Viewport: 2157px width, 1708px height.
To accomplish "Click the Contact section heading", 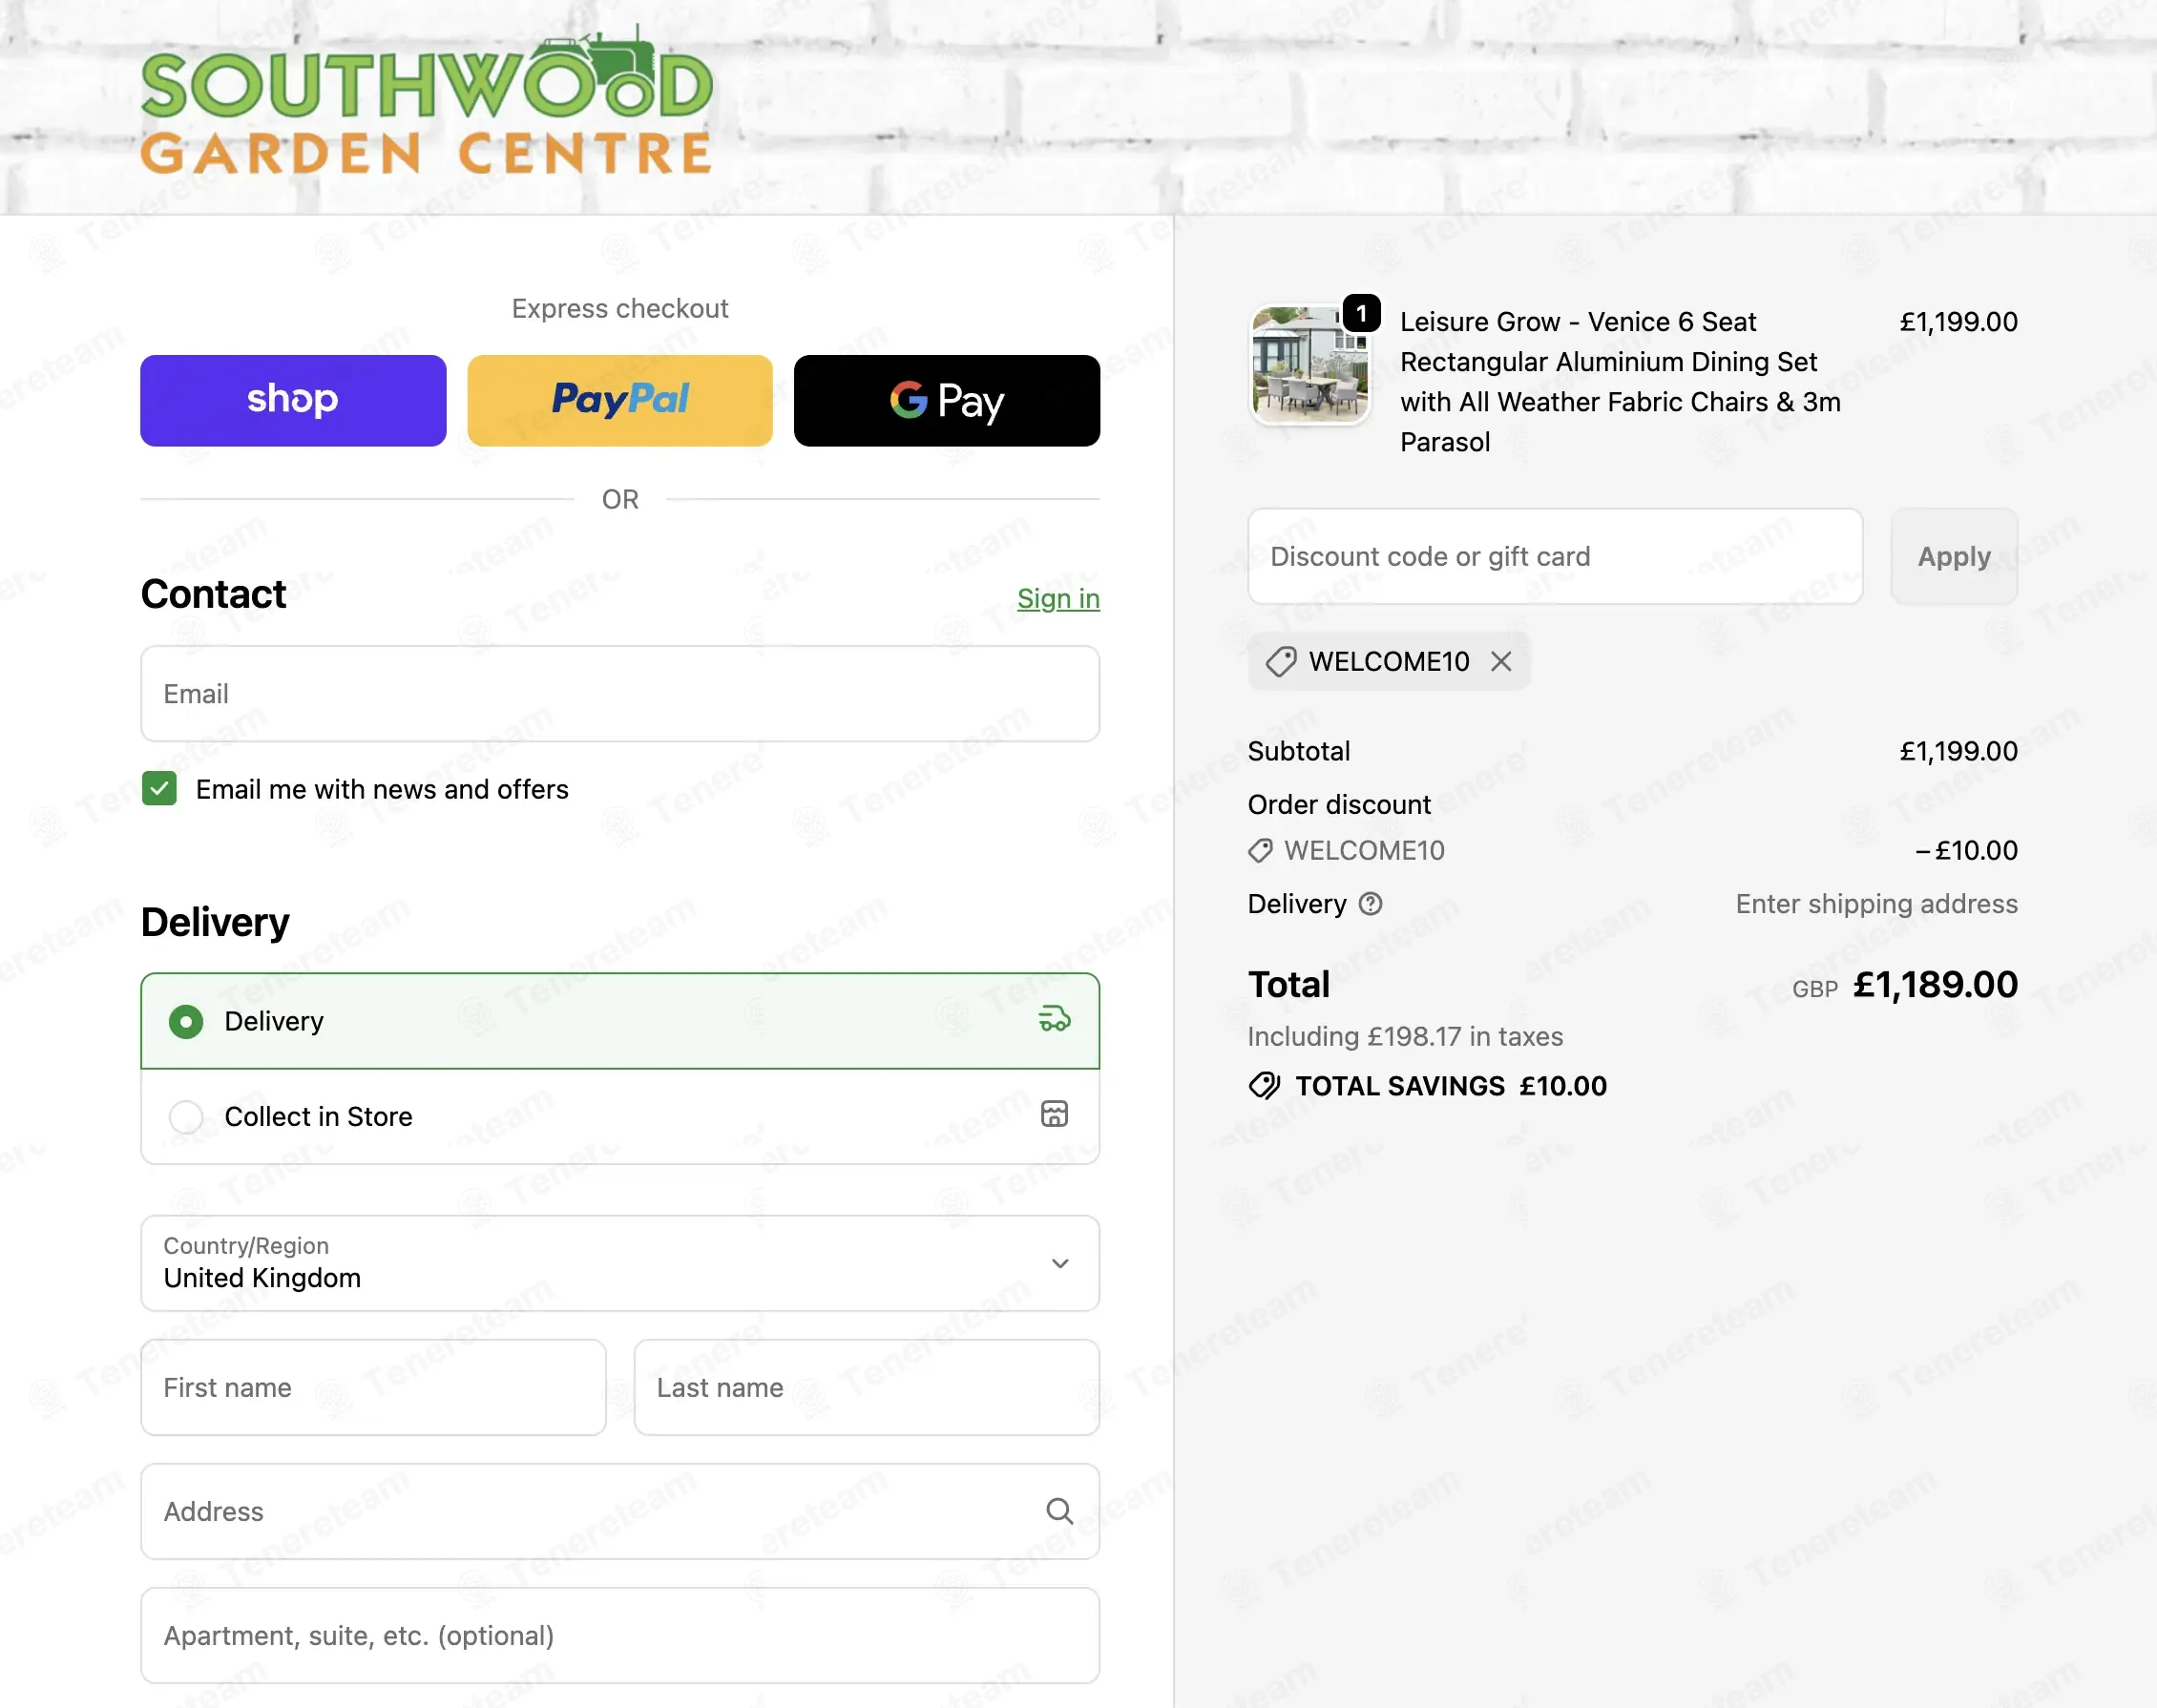I will 214,594.
